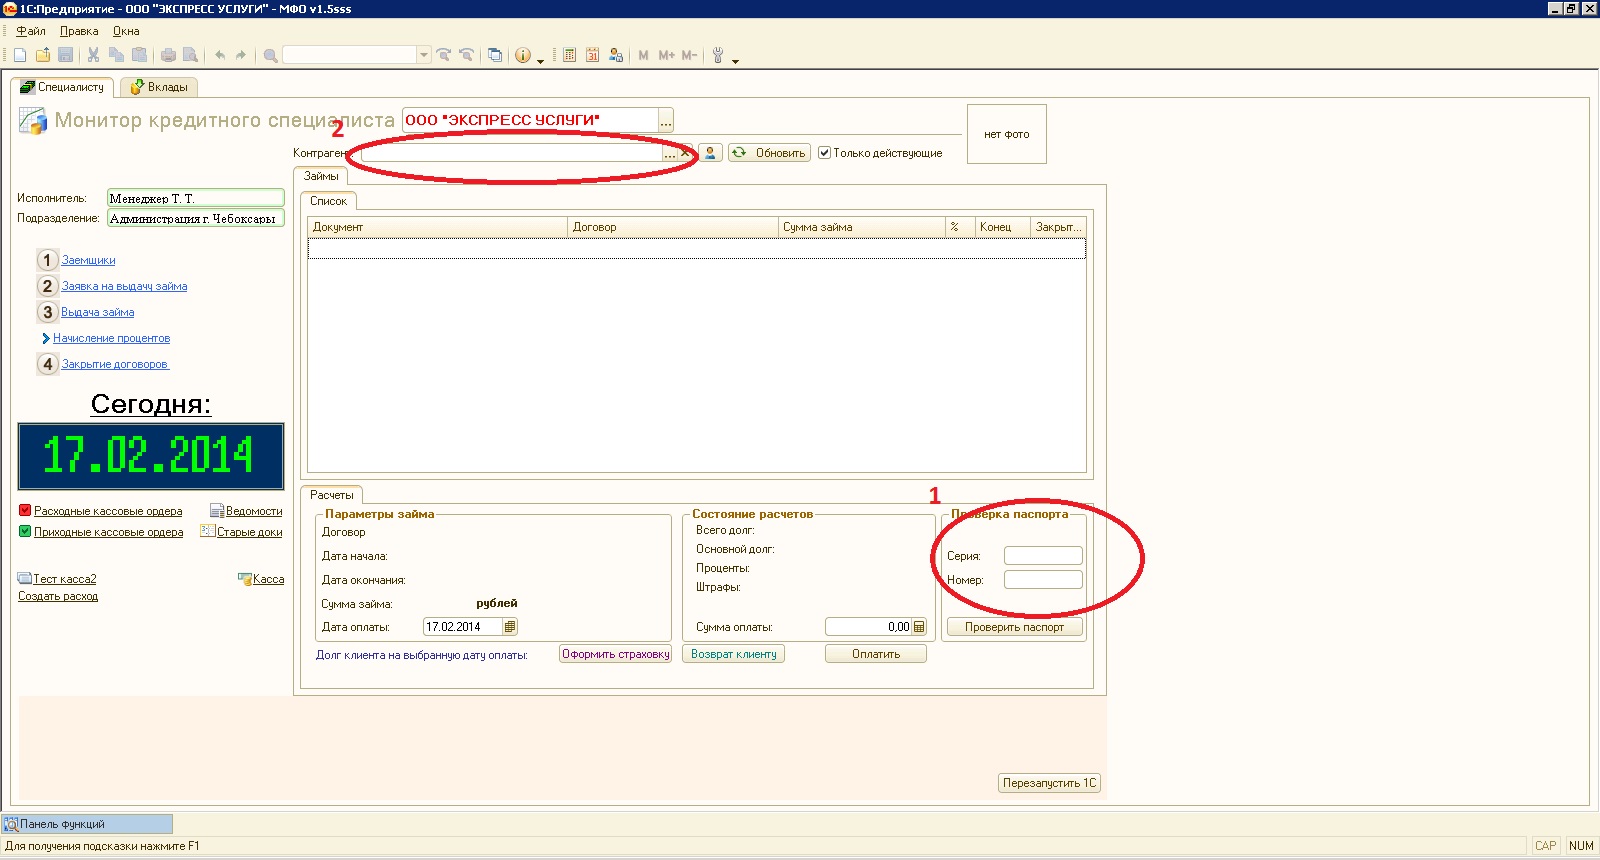
Task: Click the Windows list toolbar icon
Action: click(x=495, y=55)
